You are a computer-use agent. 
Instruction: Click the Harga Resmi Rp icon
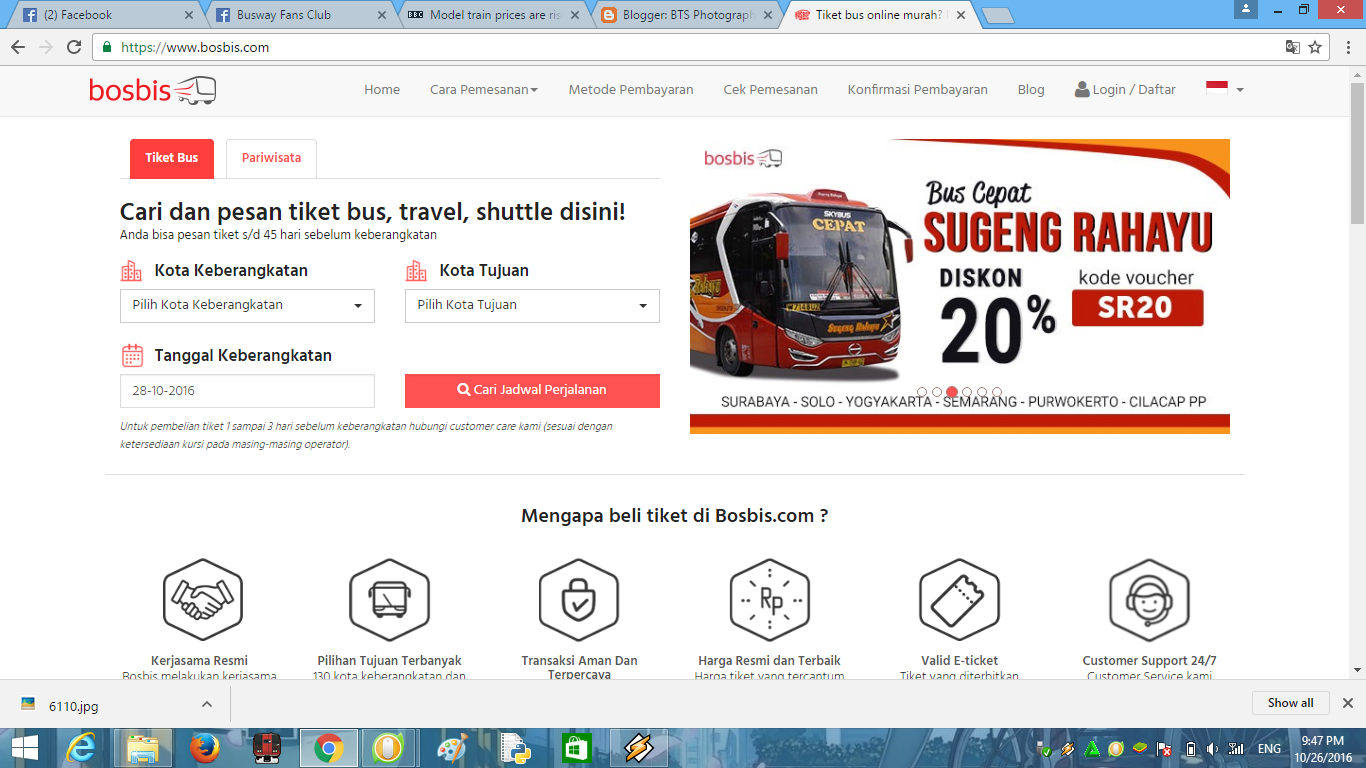[769, 600]
